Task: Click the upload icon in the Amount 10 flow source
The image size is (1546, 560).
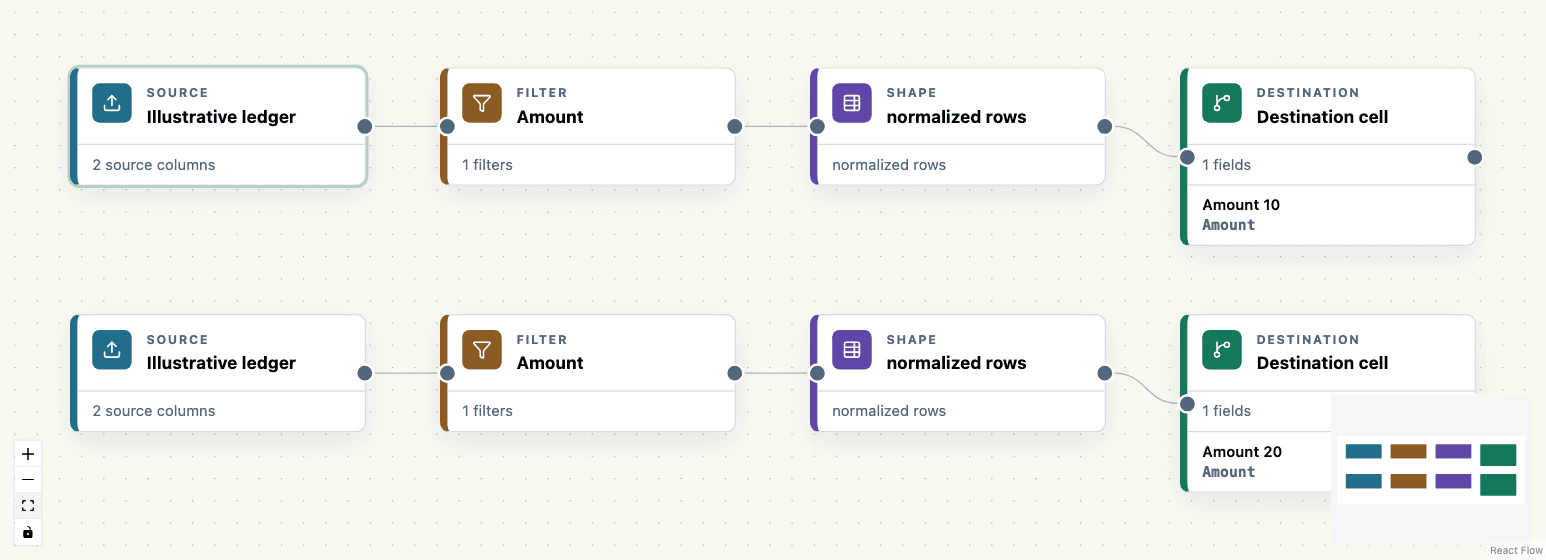Action: pyautogui.click(x=112, y=103)
